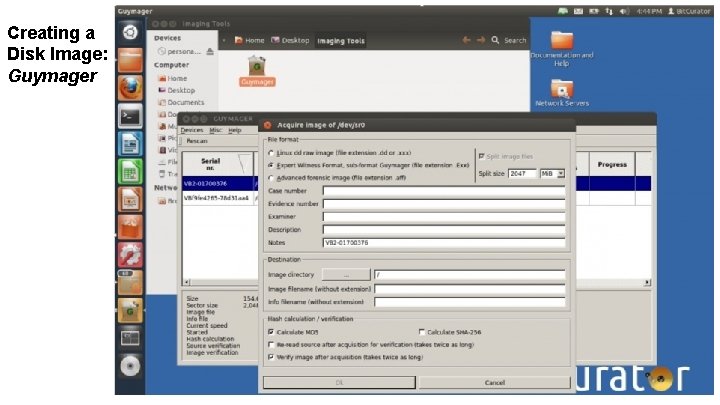Select Expert Witness Format option
Image resolution: width=720 pixels, height=405 pixels.
(x=271, y=165)
